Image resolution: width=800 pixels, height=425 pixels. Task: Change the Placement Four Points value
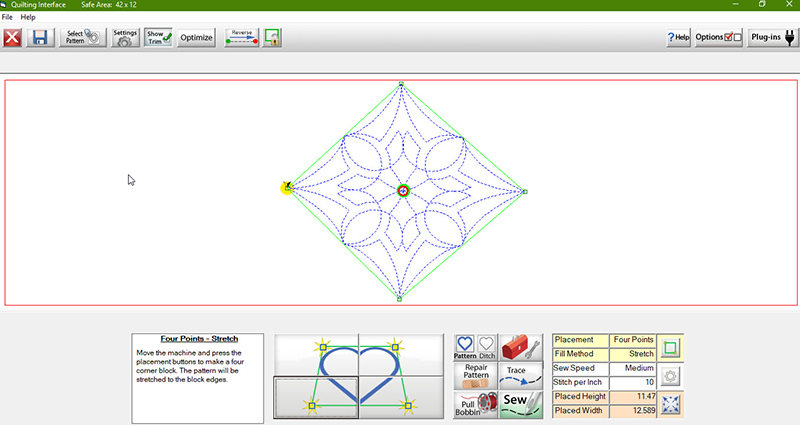coord(633,340)
